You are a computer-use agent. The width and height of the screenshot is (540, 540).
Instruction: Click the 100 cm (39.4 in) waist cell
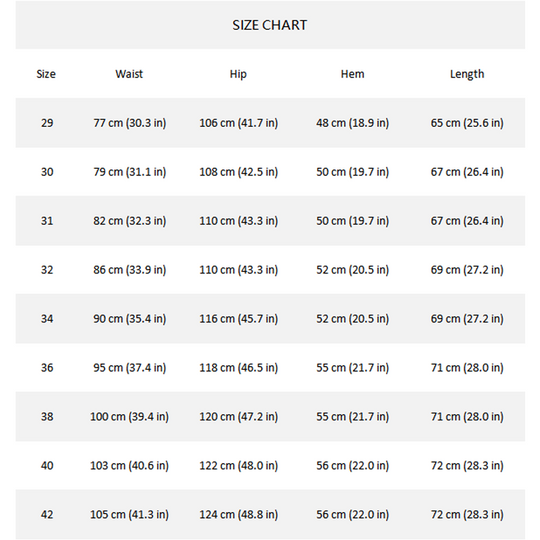(x=129, y=417)
